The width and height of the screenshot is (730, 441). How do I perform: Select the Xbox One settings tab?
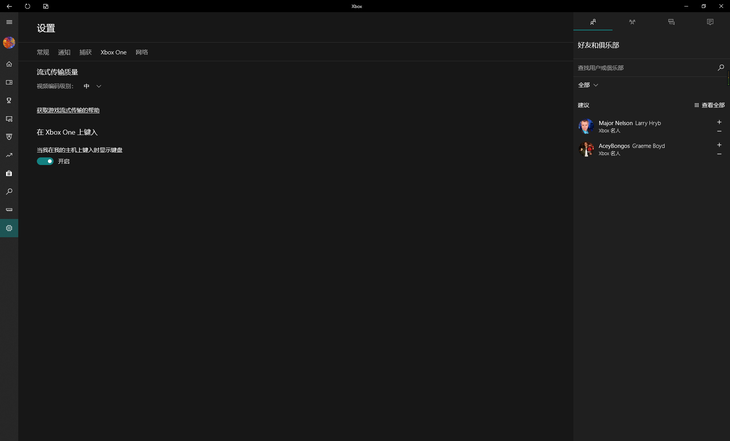point(114,52)
